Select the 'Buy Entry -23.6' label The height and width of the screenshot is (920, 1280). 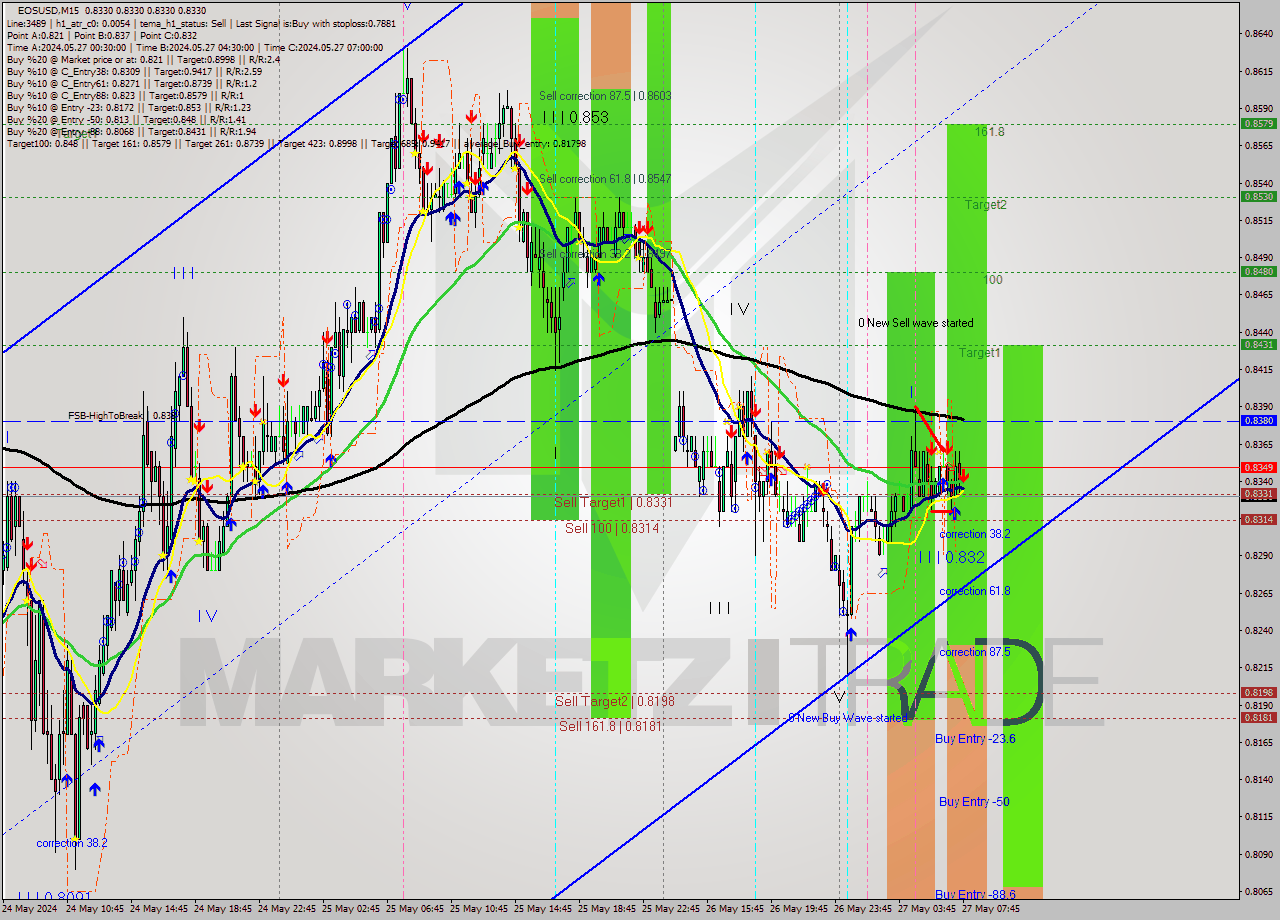tap(975, 739)
